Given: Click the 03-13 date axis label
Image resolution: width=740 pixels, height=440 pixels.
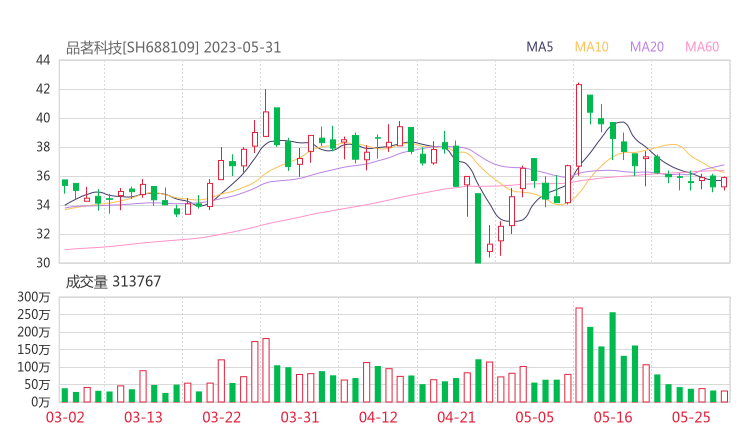Looking at the screenshot, I should pos(143,417).
